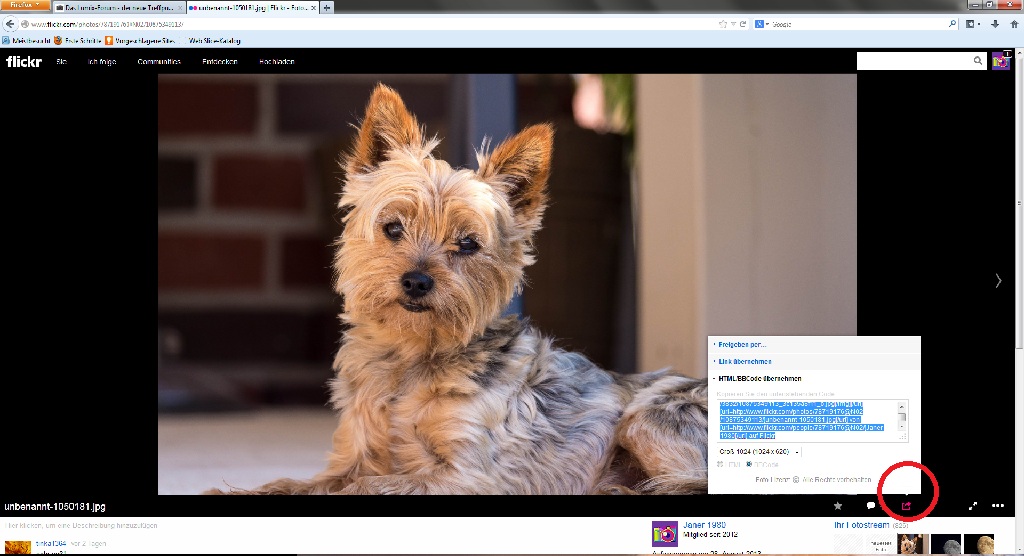
Task: Click the Firefox address bar URL
Action: pos(107,24)
